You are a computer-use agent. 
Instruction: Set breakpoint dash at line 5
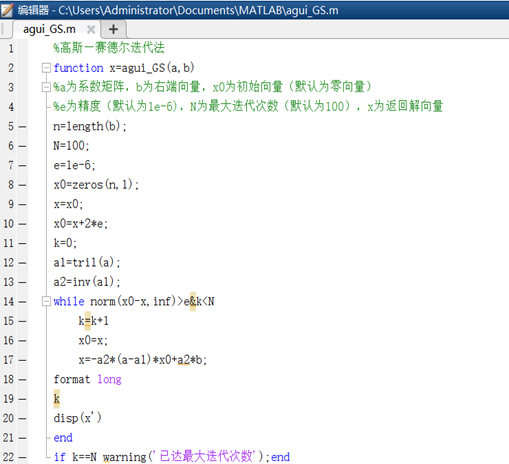click(x=22, y=127)
